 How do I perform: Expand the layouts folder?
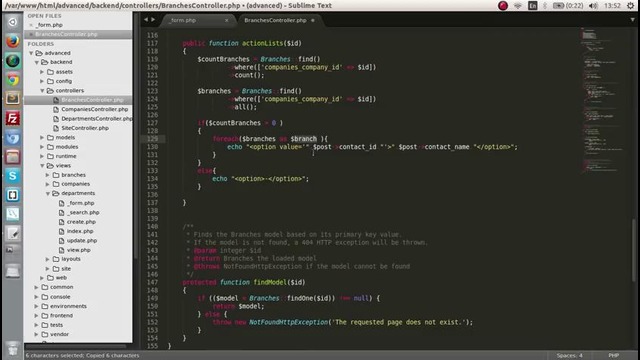pos(48,259)
